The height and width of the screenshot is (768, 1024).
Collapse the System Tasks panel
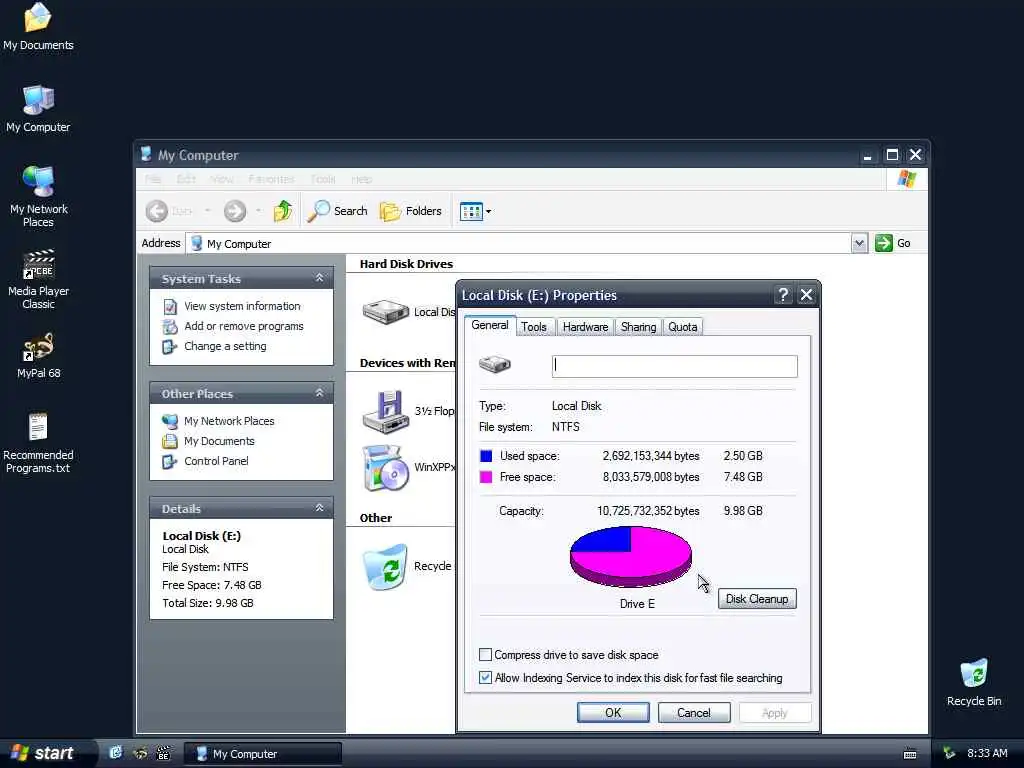coord(319,278)
